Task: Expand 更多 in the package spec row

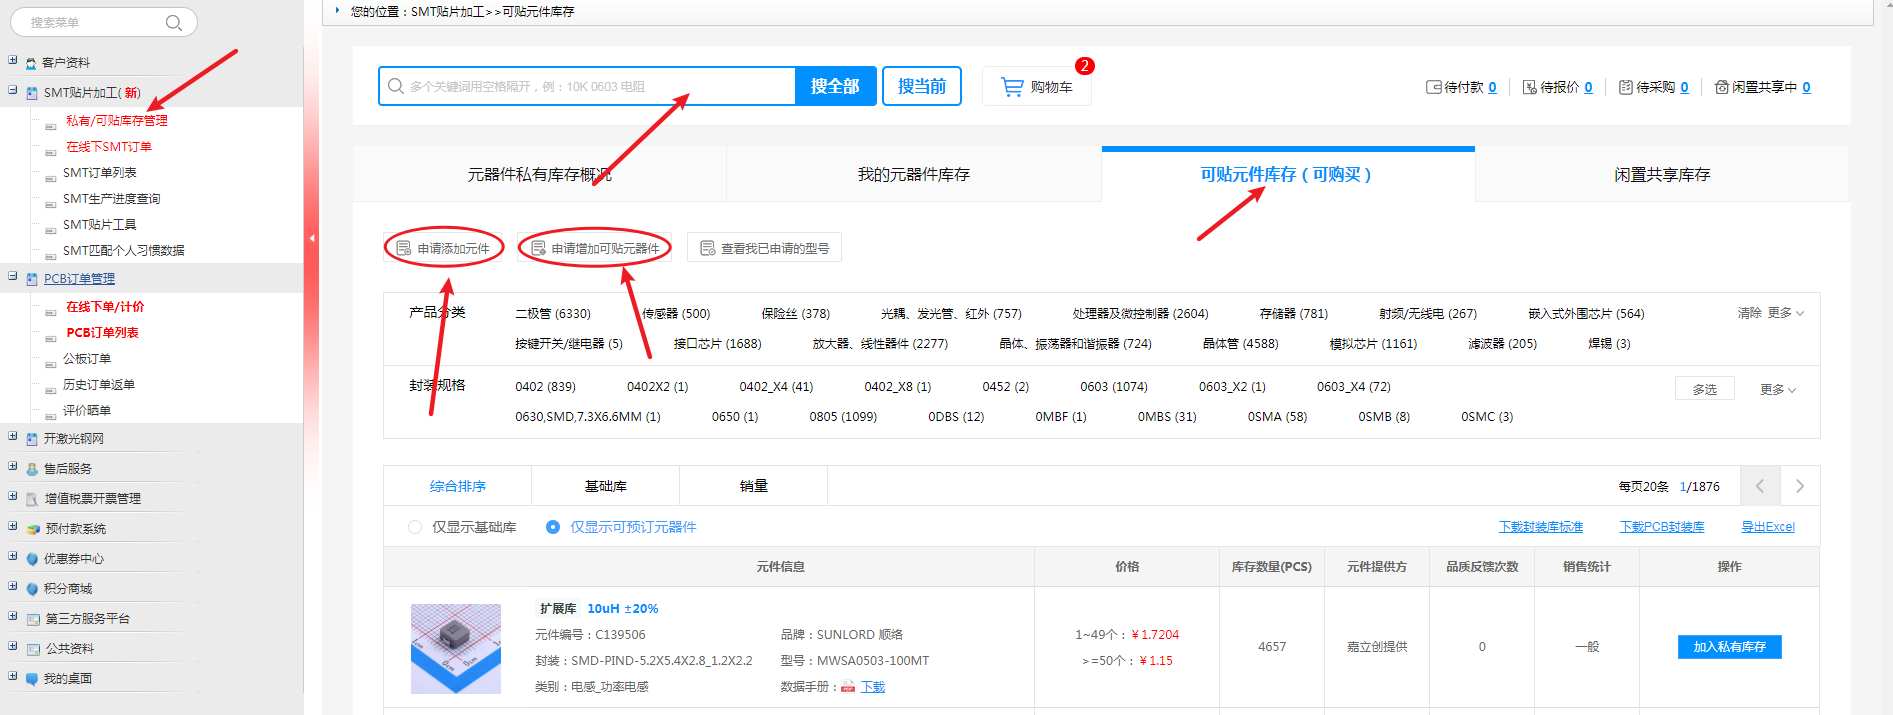Action: 1777,390
